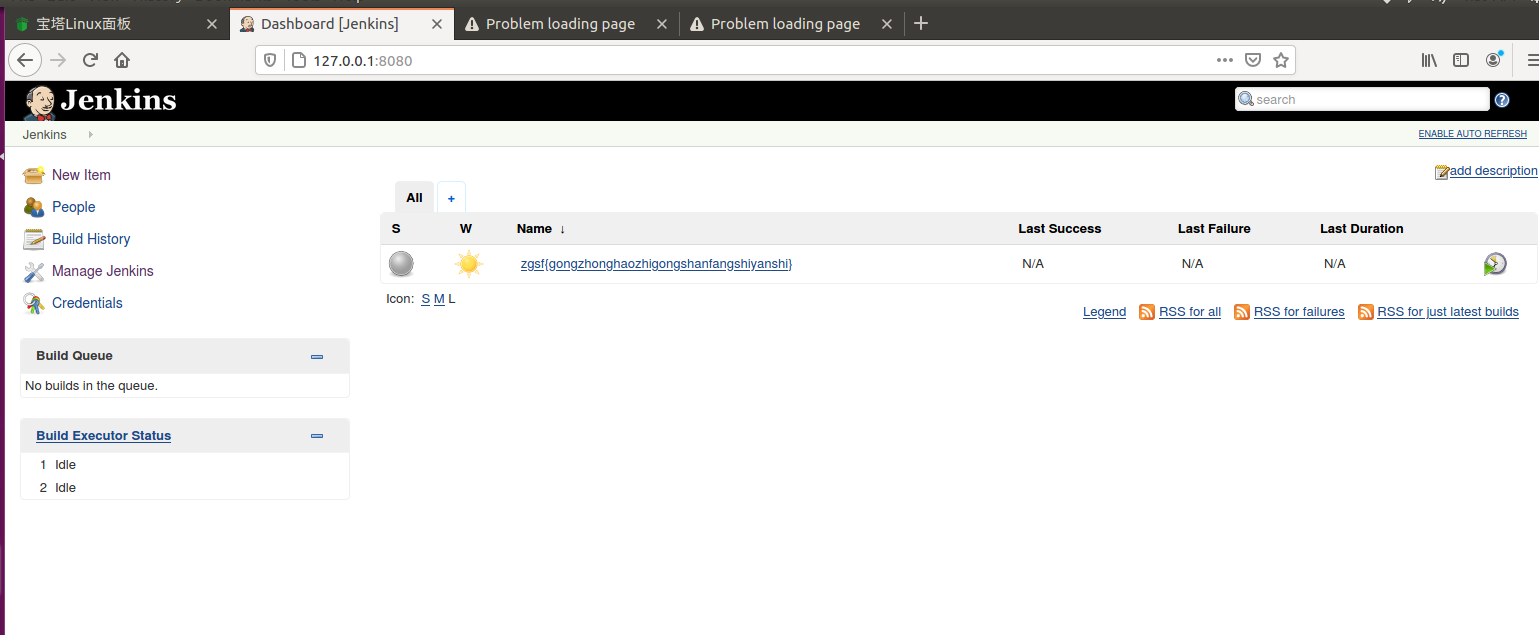Image resolution: width=1539 pixels, height=635 pixels.
Task: Click the add description link
Action: click(x=1494, y=171)
